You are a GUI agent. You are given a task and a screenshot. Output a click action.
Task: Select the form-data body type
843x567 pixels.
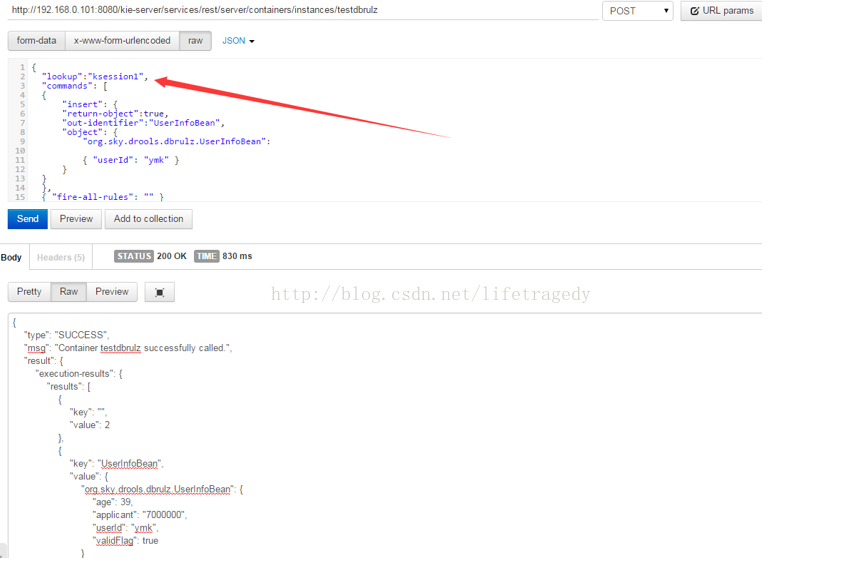tap(37, 41)
